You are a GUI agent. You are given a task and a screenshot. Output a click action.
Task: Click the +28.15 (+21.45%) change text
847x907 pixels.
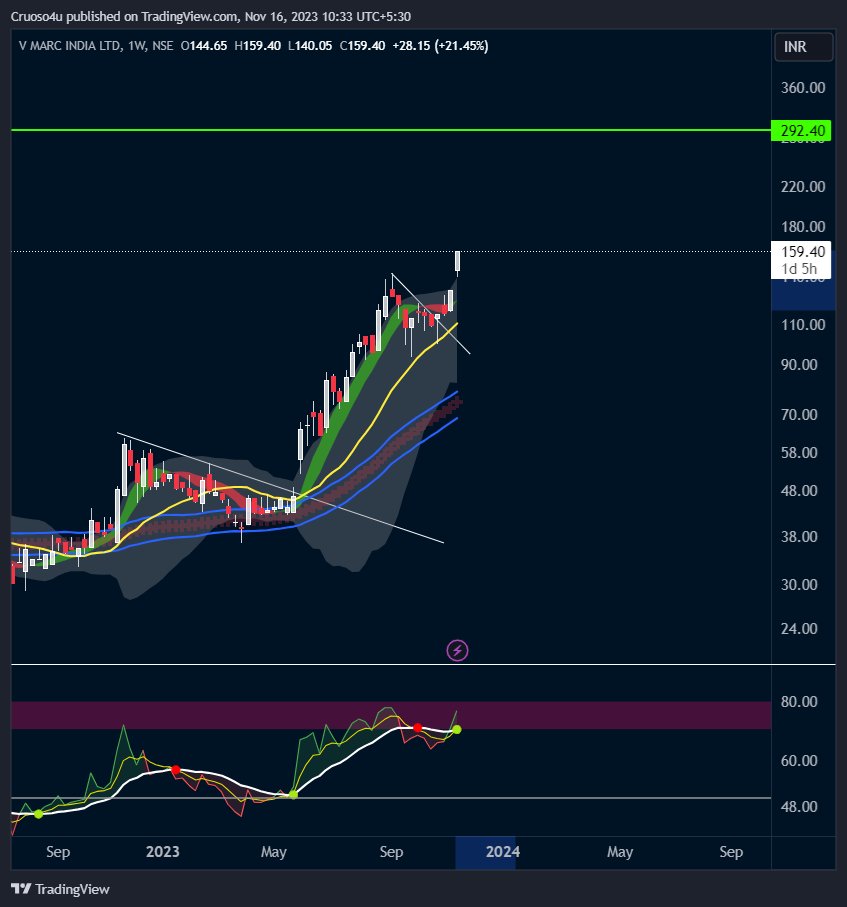pyautogui.click(x=440, y=46)
